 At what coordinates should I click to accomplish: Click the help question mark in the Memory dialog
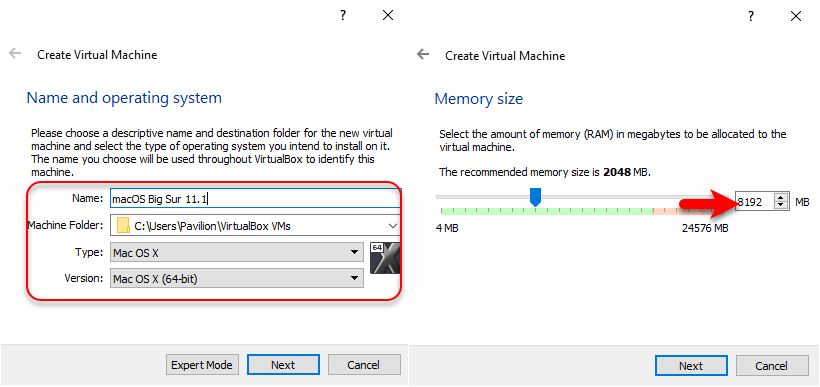tap(751, 16)
